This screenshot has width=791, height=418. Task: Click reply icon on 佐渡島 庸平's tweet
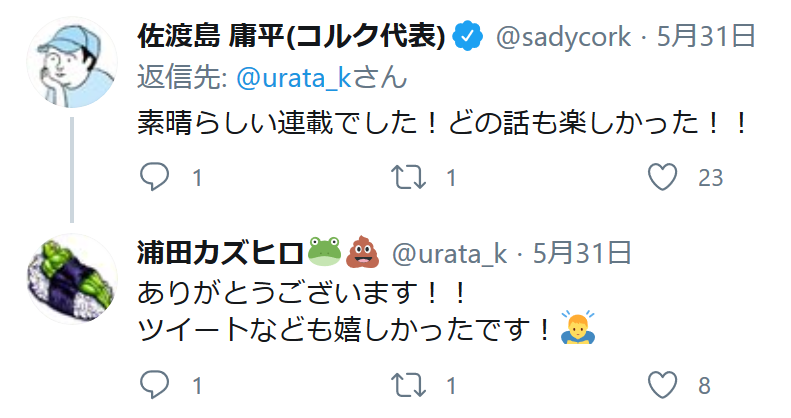[x=153, y=179]
